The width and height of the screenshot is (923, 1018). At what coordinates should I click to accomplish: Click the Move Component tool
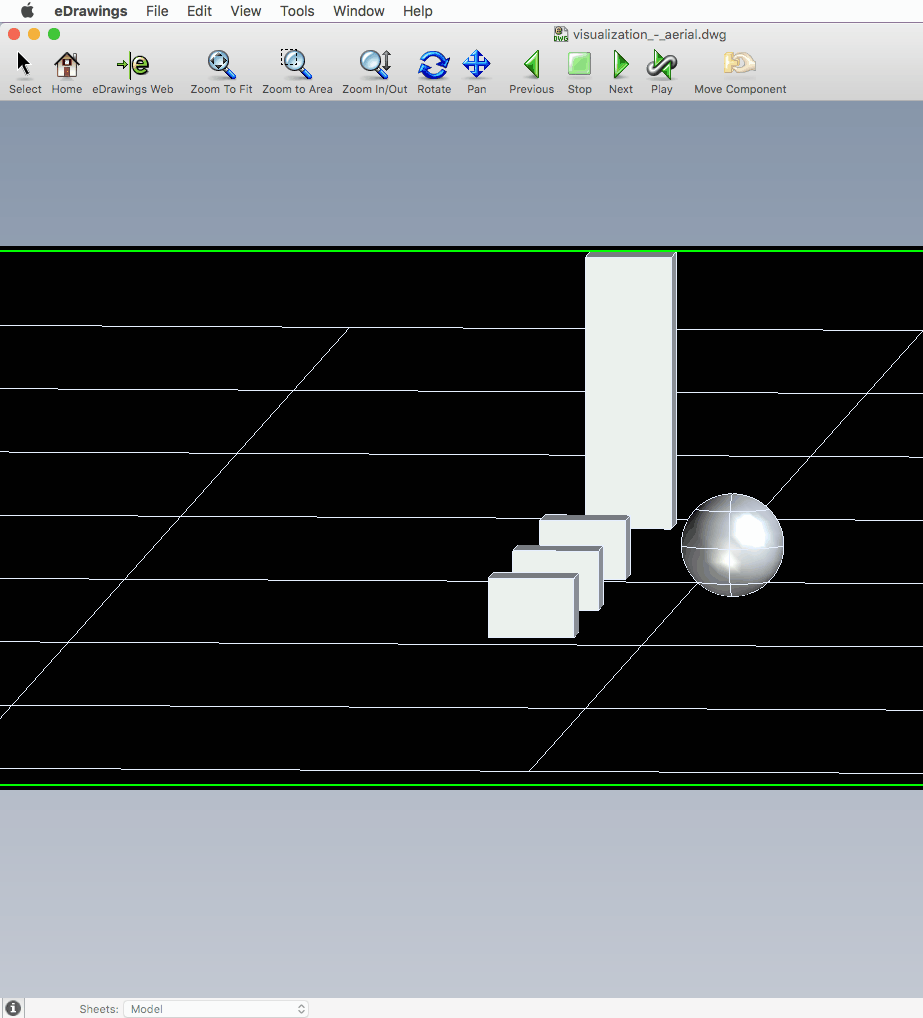click(740, 73)
